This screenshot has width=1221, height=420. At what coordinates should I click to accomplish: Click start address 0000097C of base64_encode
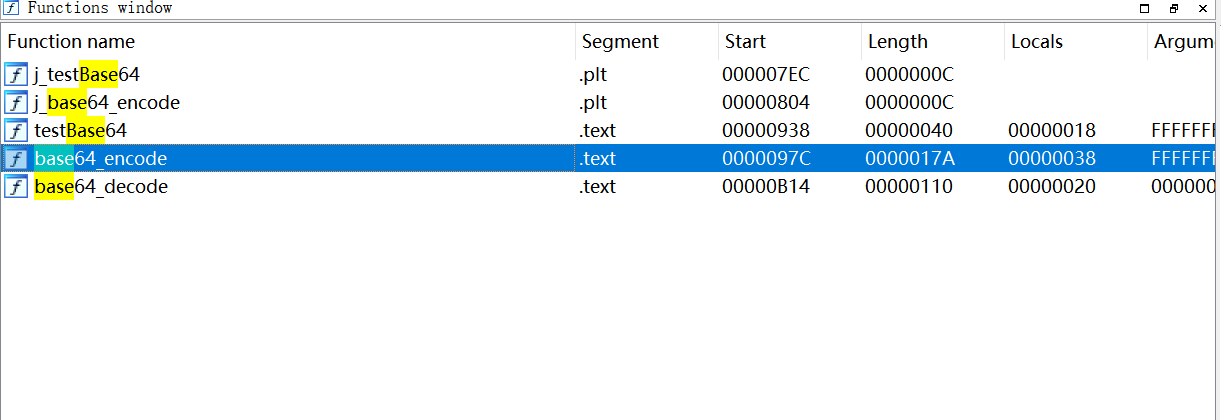(763, 158)
